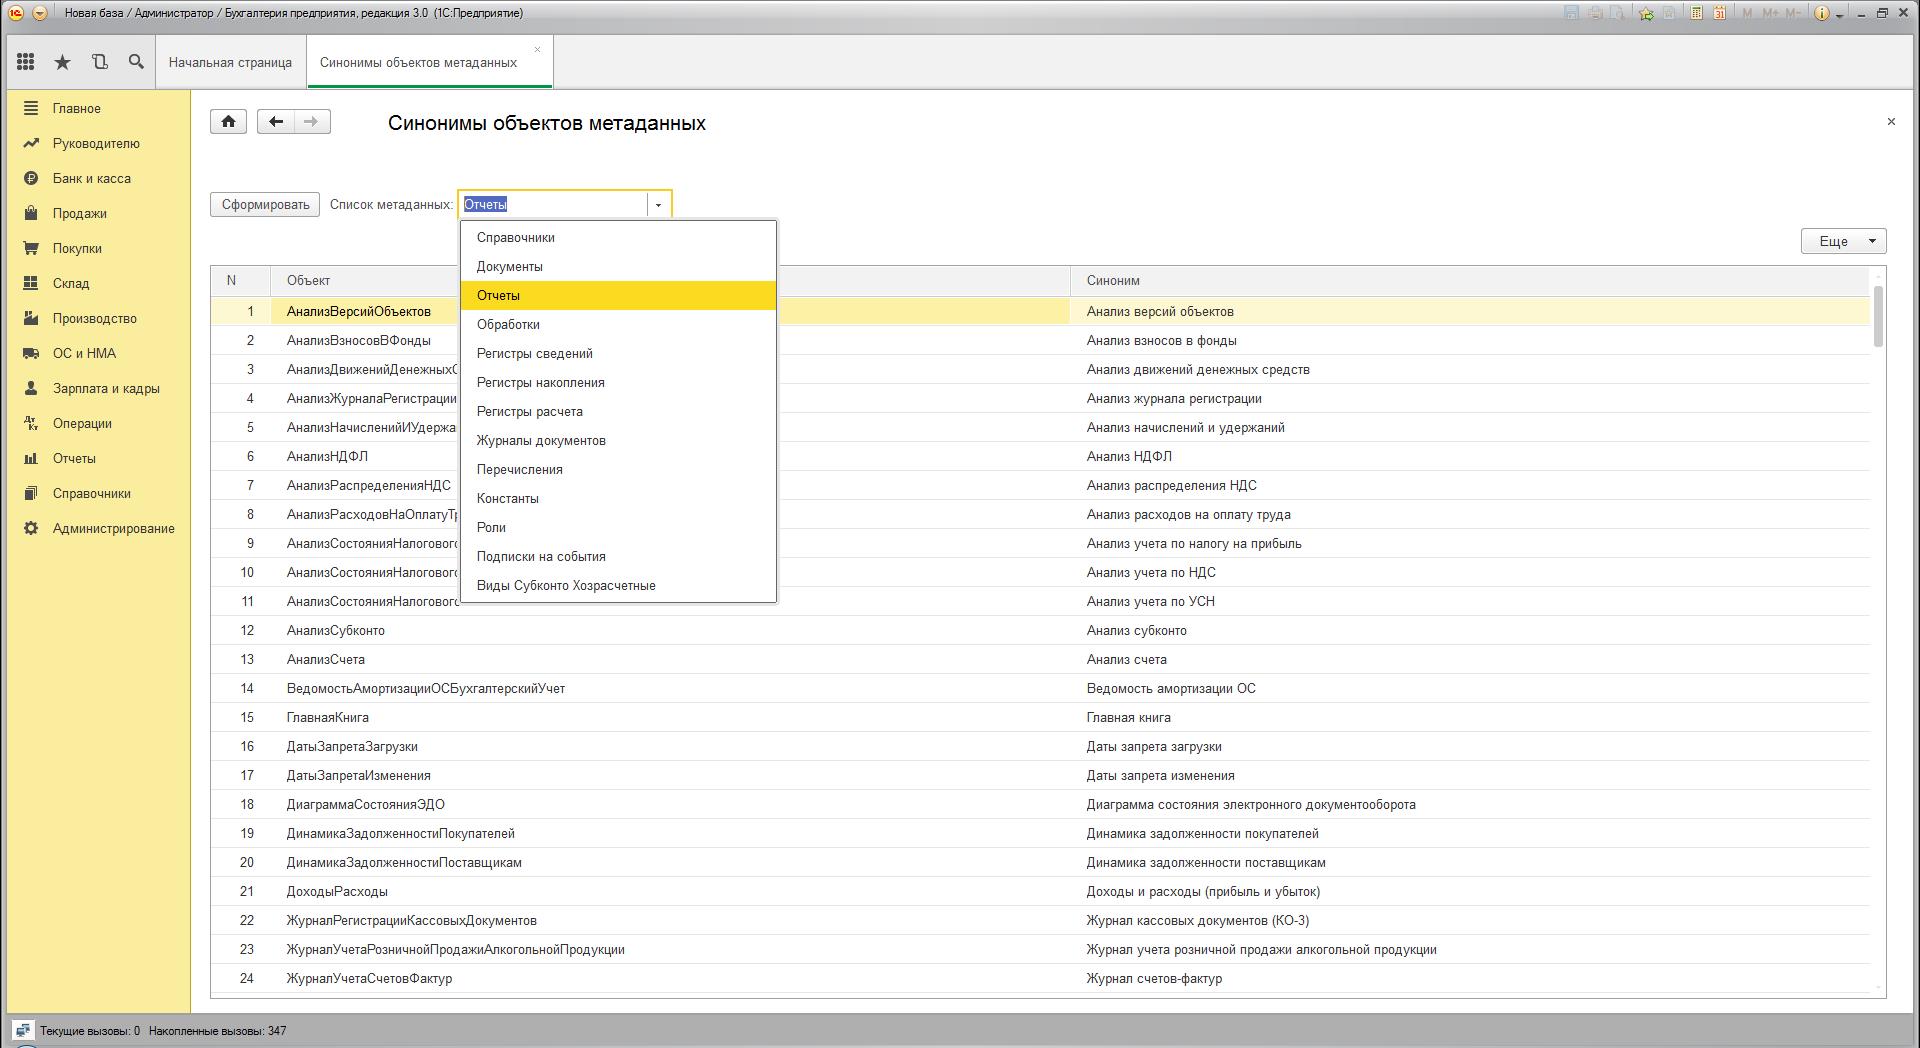Select Виды Субконто Хозрасчетные in the dropdown
This screenshot has width=1920, height=1048.
coord(618,585)
